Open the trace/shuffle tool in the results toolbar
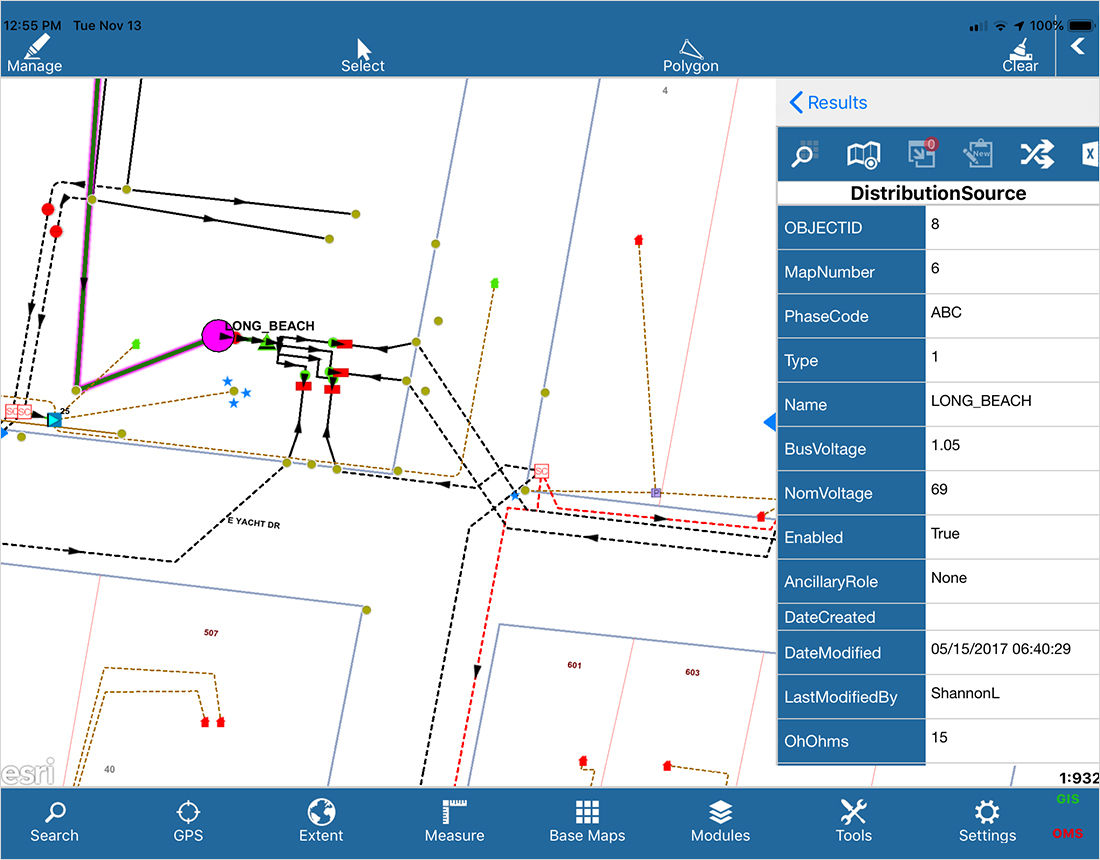 1037,154
